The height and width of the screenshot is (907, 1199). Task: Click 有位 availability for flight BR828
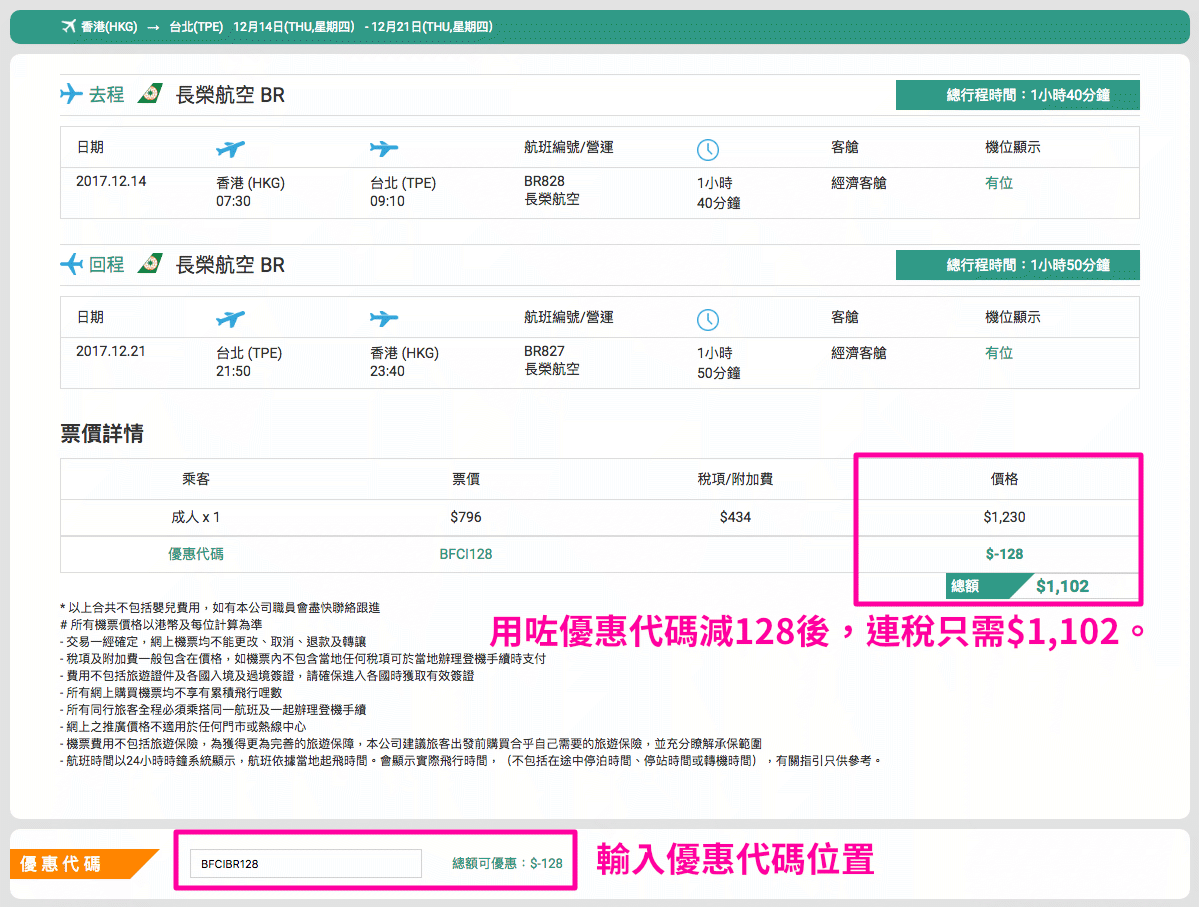coord(999,183)
